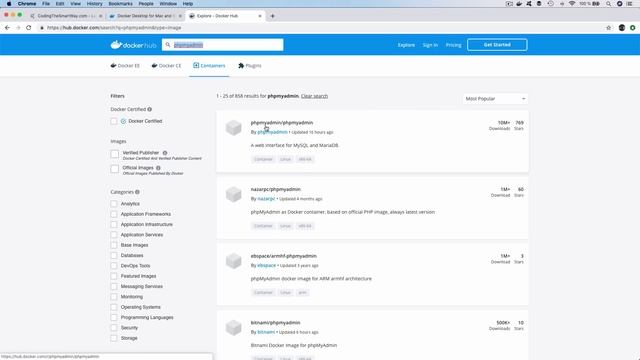Click the nazarpc/phpmyadmin cube image icon

click(x=233, y=194)
